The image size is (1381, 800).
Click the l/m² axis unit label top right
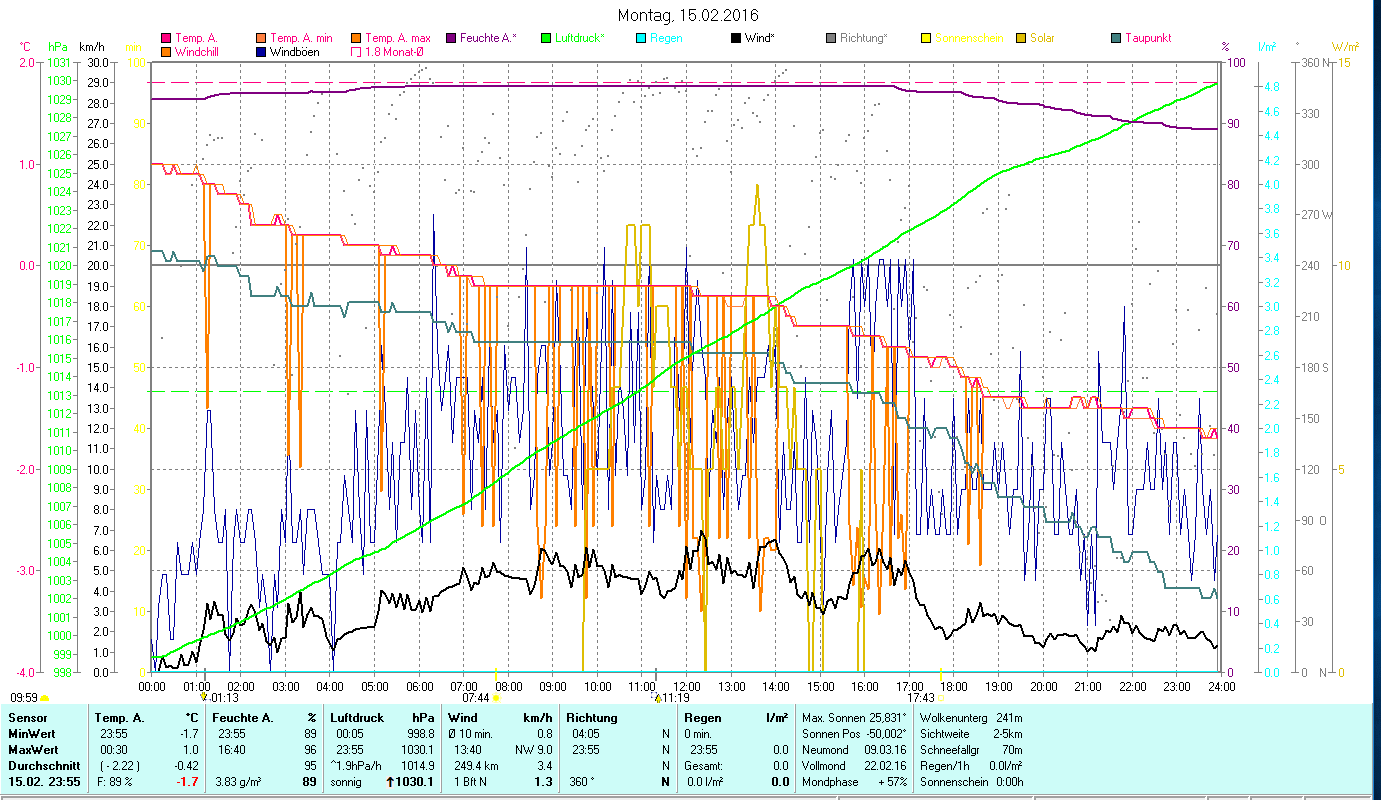coord(1267,47)
